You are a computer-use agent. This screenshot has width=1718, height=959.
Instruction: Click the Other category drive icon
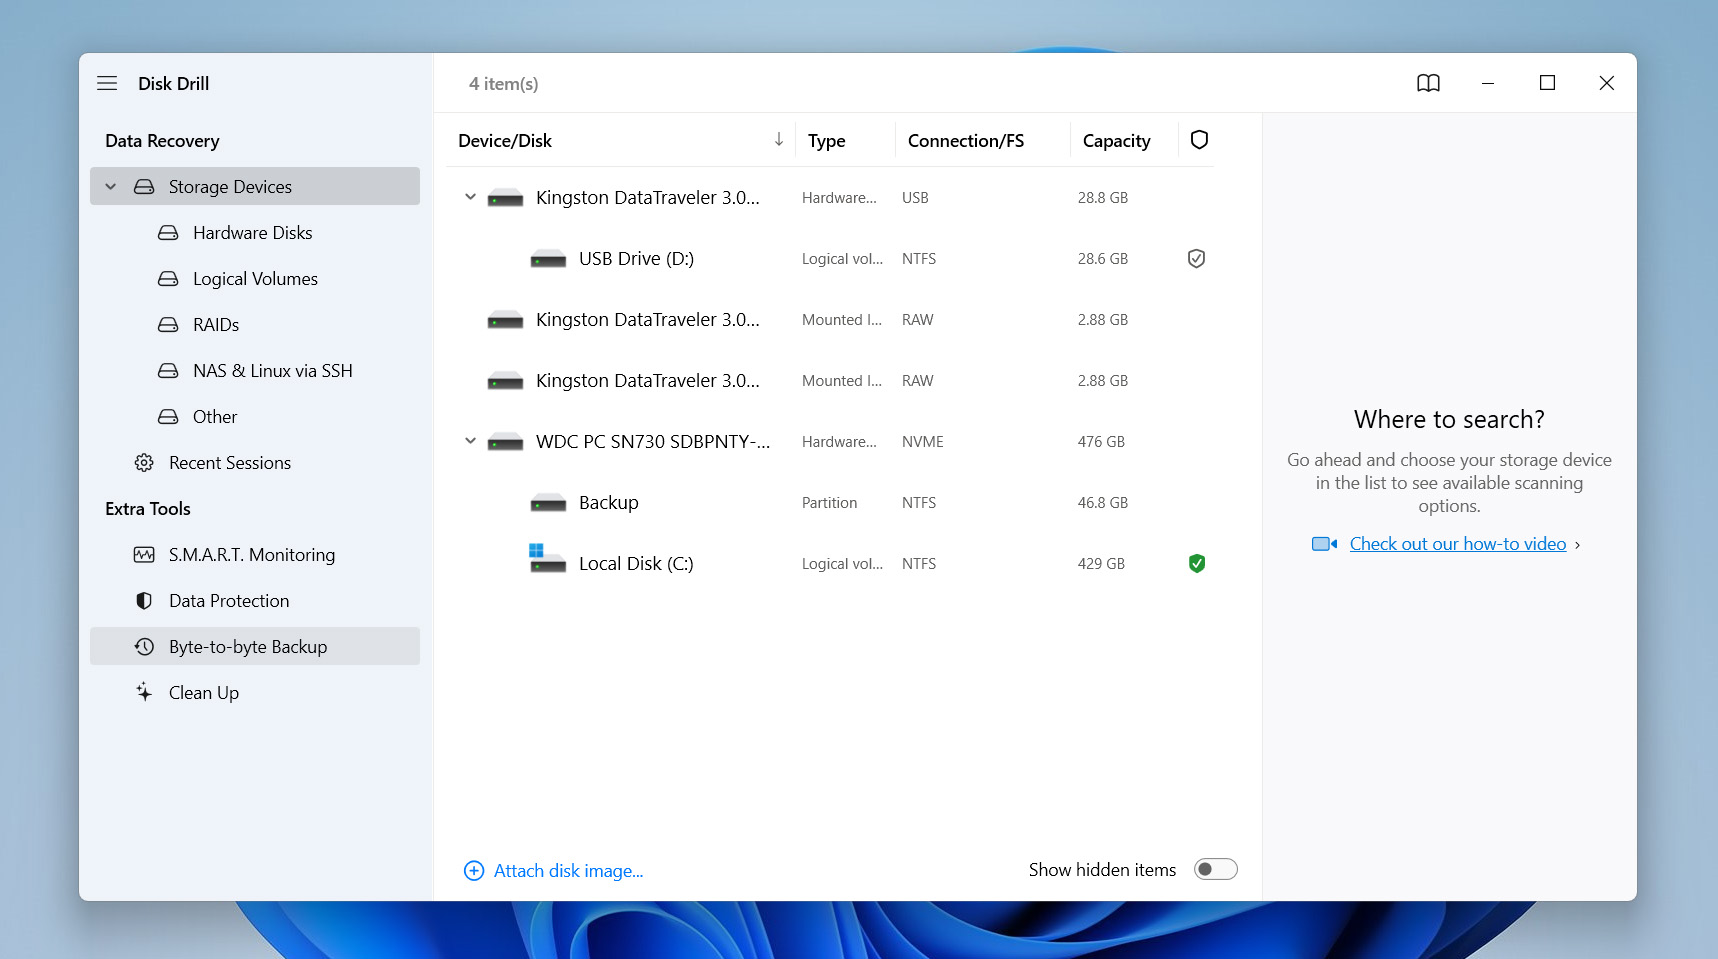[x=168, y=417]
